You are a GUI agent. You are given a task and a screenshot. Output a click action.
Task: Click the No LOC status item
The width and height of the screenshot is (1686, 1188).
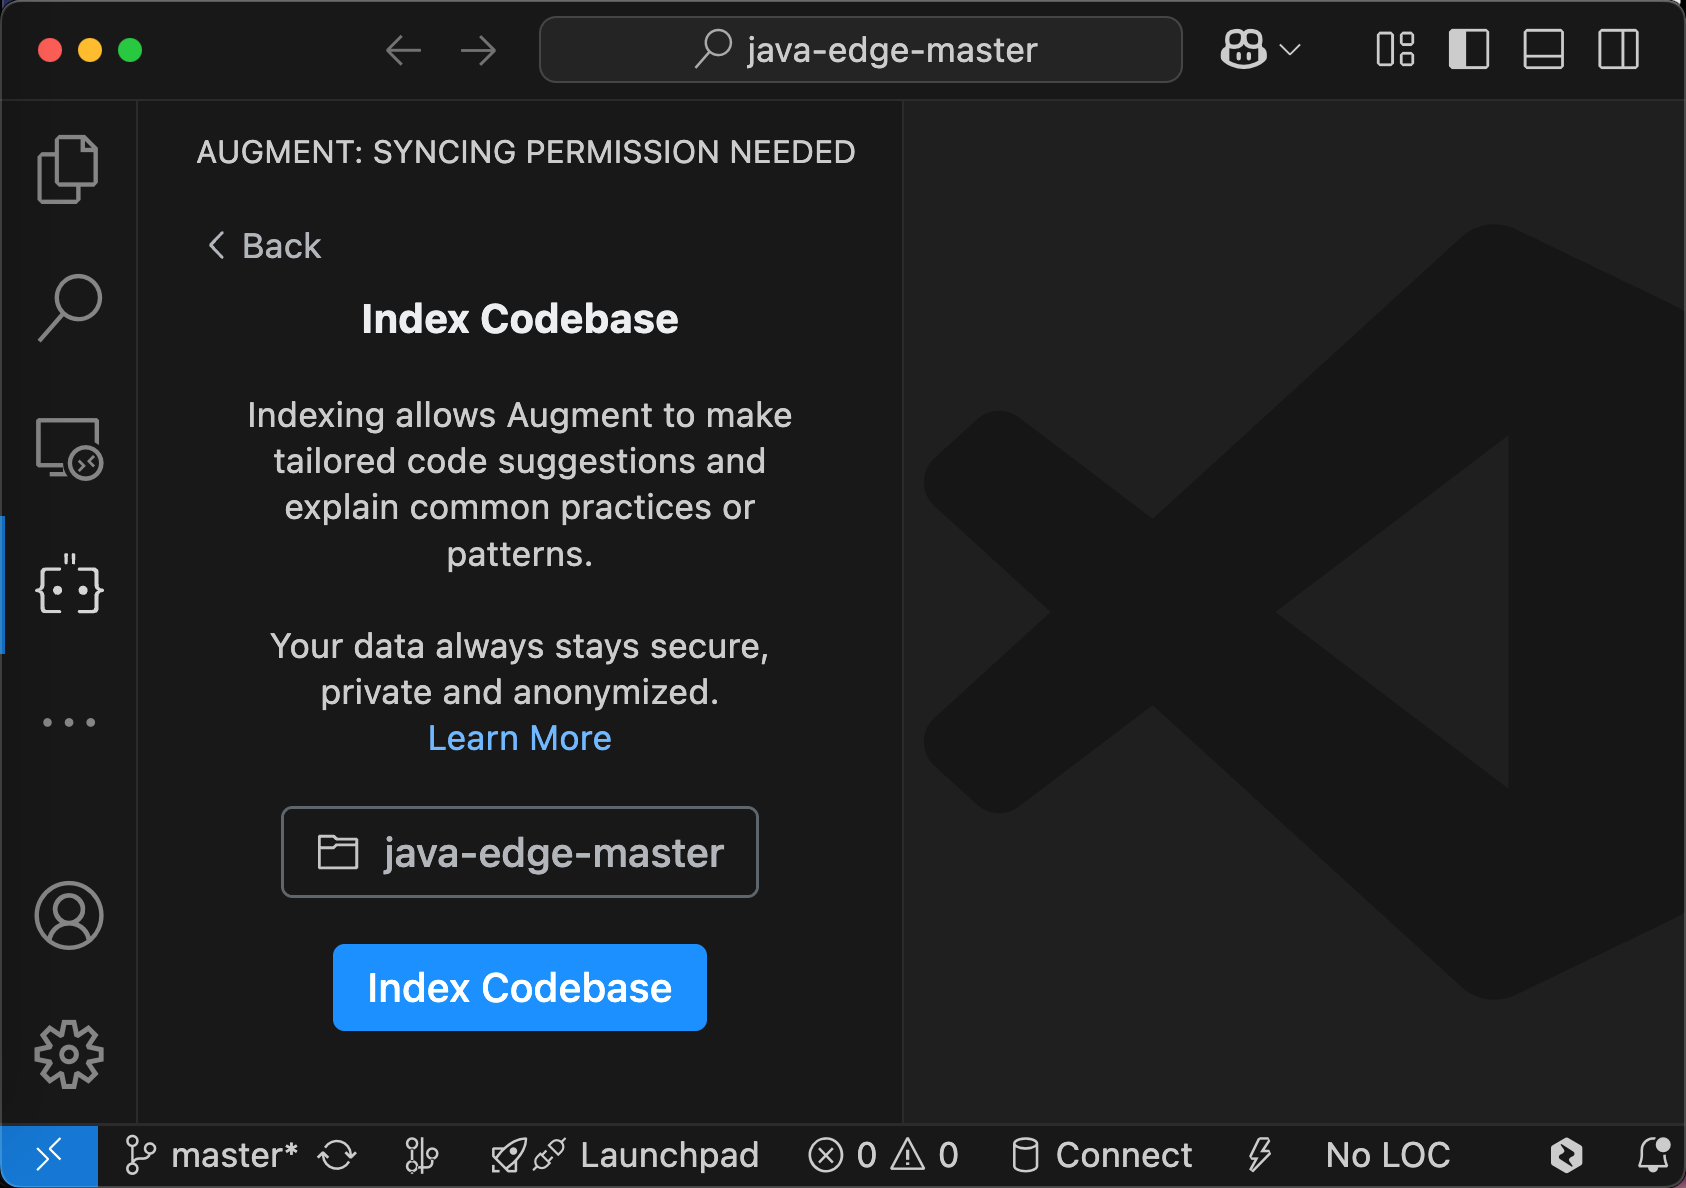coord(1388,1155)
